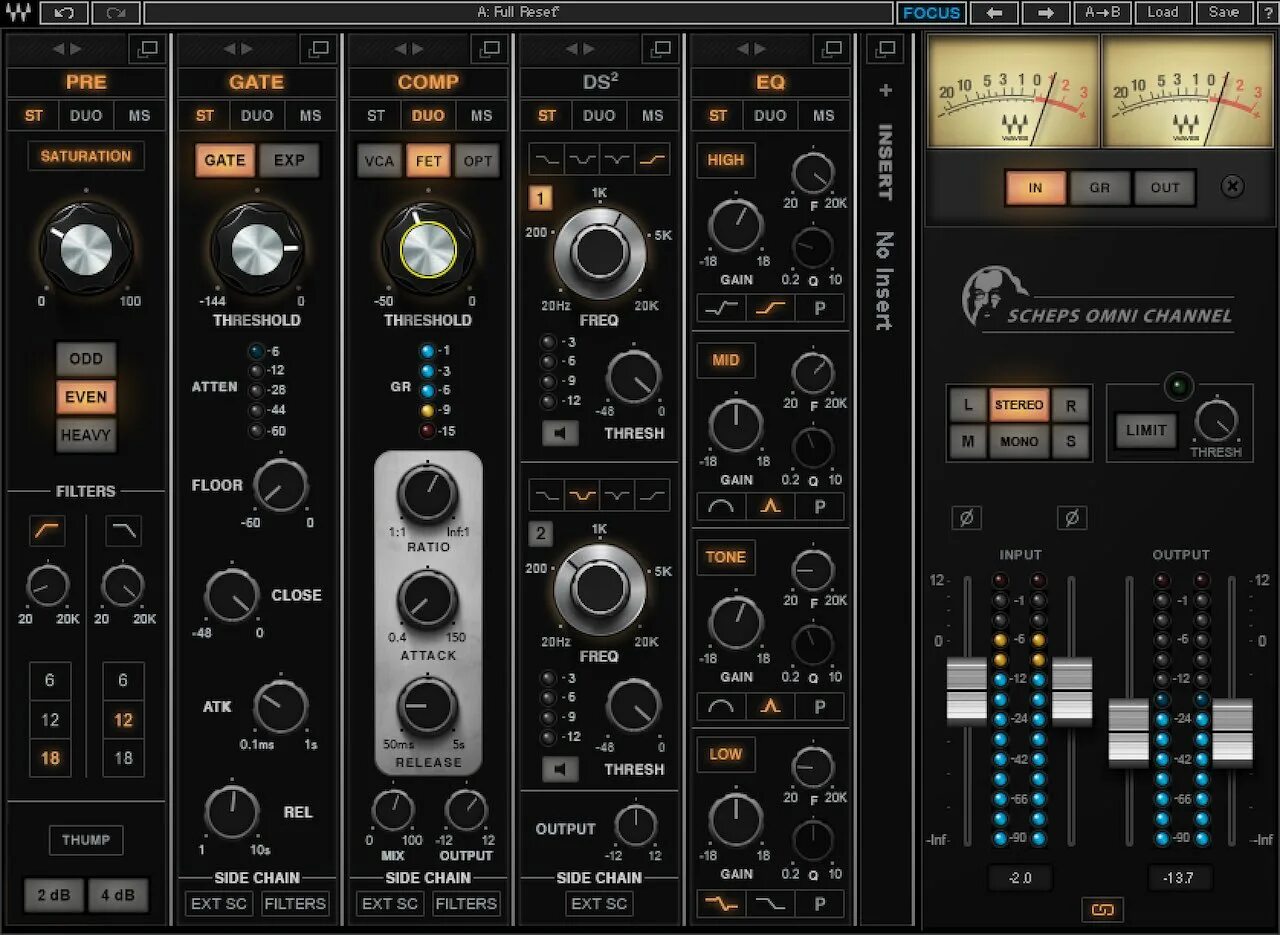
Task: Switch gate mode to EXP
Action: click(x=289, y=161)
